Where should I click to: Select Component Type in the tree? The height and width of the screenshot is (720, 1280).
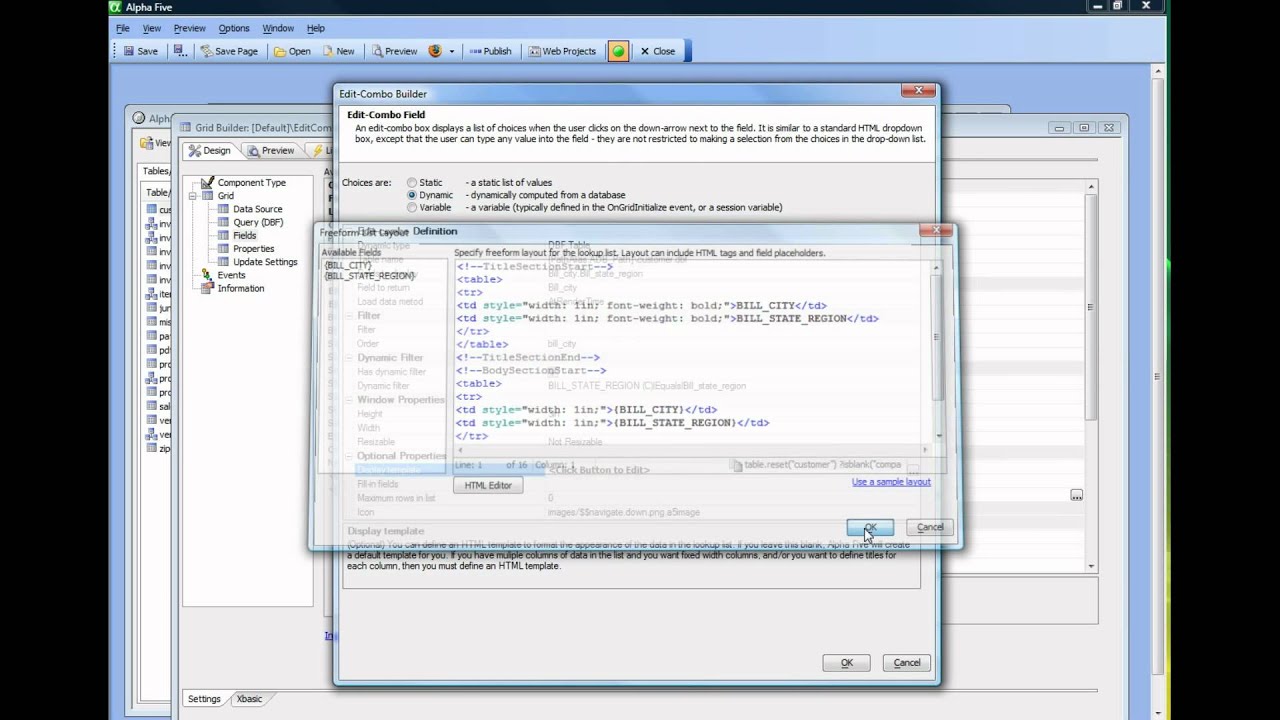[251, 183]
